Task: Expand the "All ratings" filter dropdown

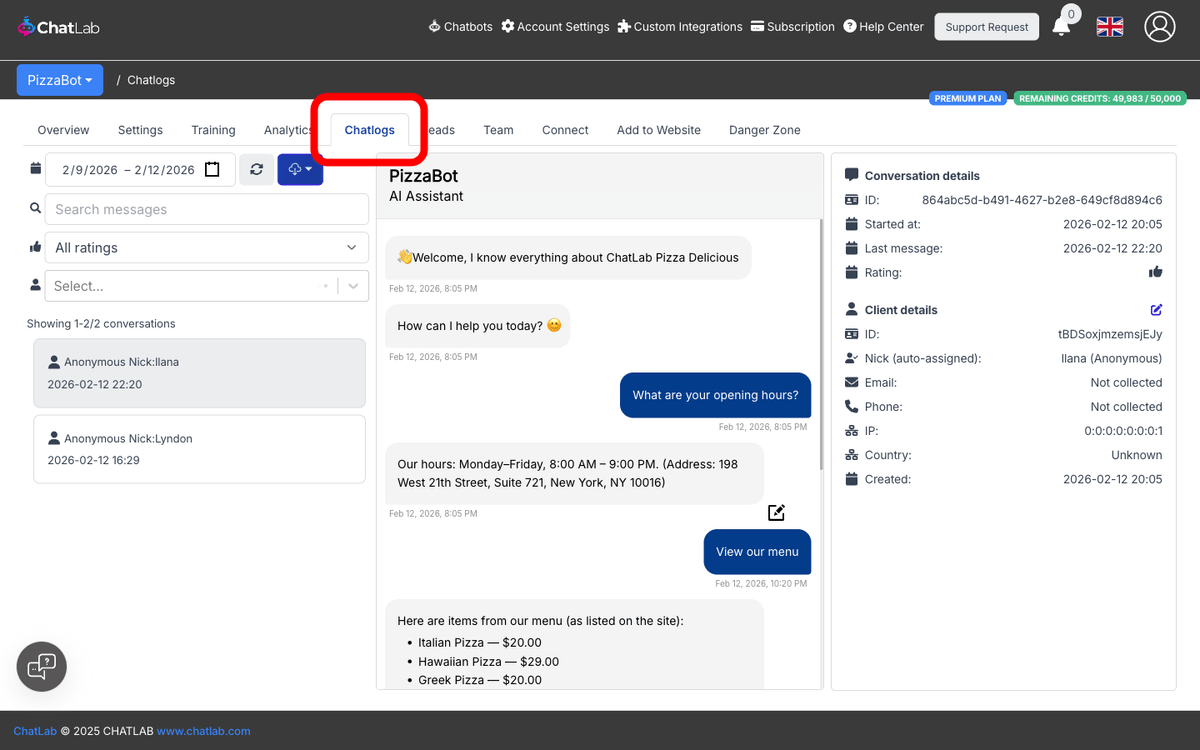Action: pyautogui.click(x=206, y=247)
